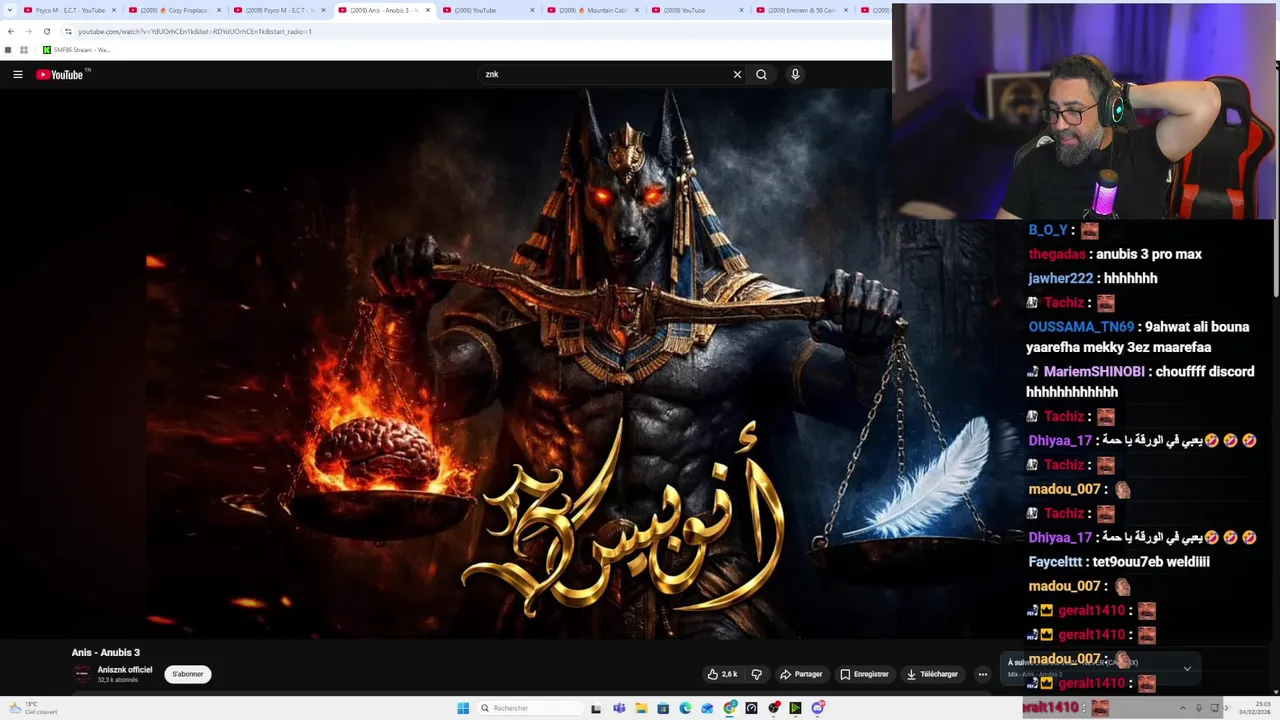Image resolution: width=1280 pixels, height=720 pixels.
Task: Click the 32,3 k abonnés subscriber count
Action: pyautogui.click(x=118, y=680)
